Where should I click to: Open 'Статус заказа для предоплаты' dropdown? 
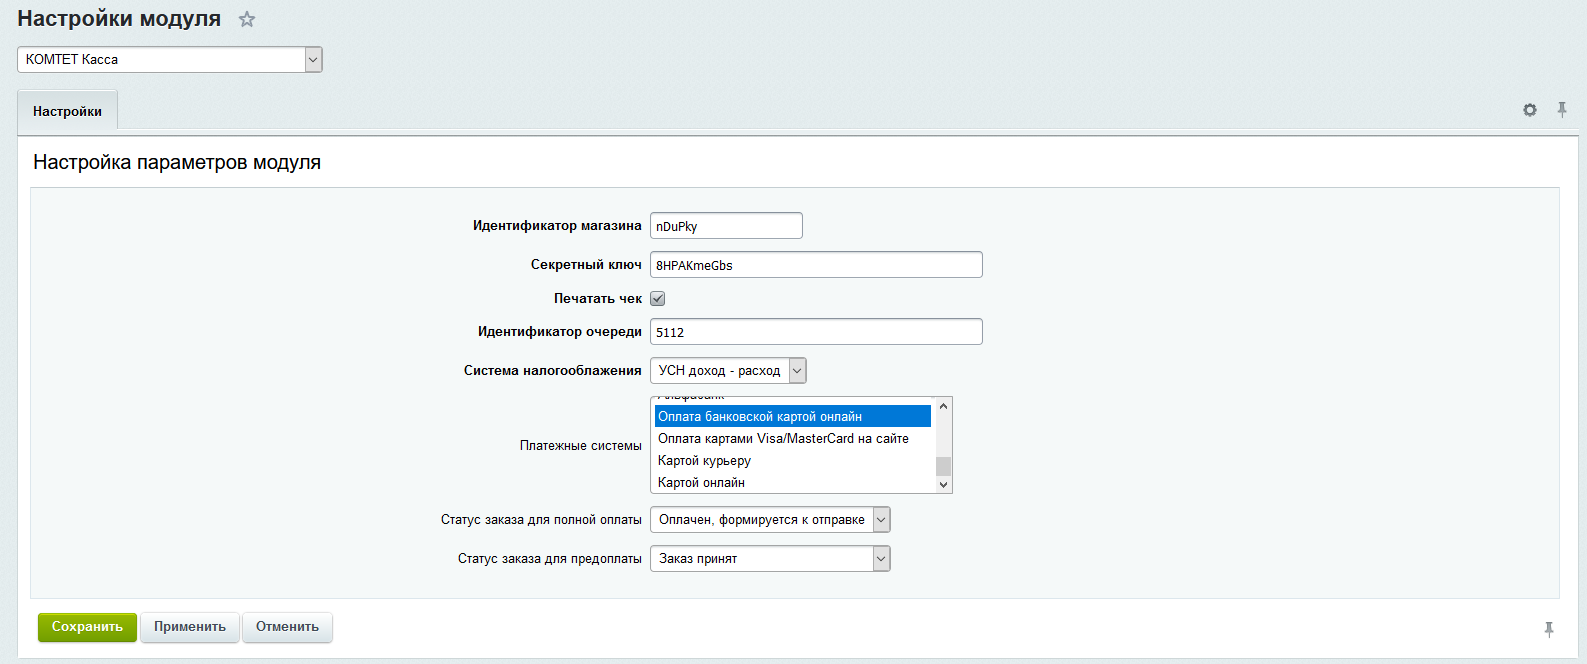tap(769, 559)
